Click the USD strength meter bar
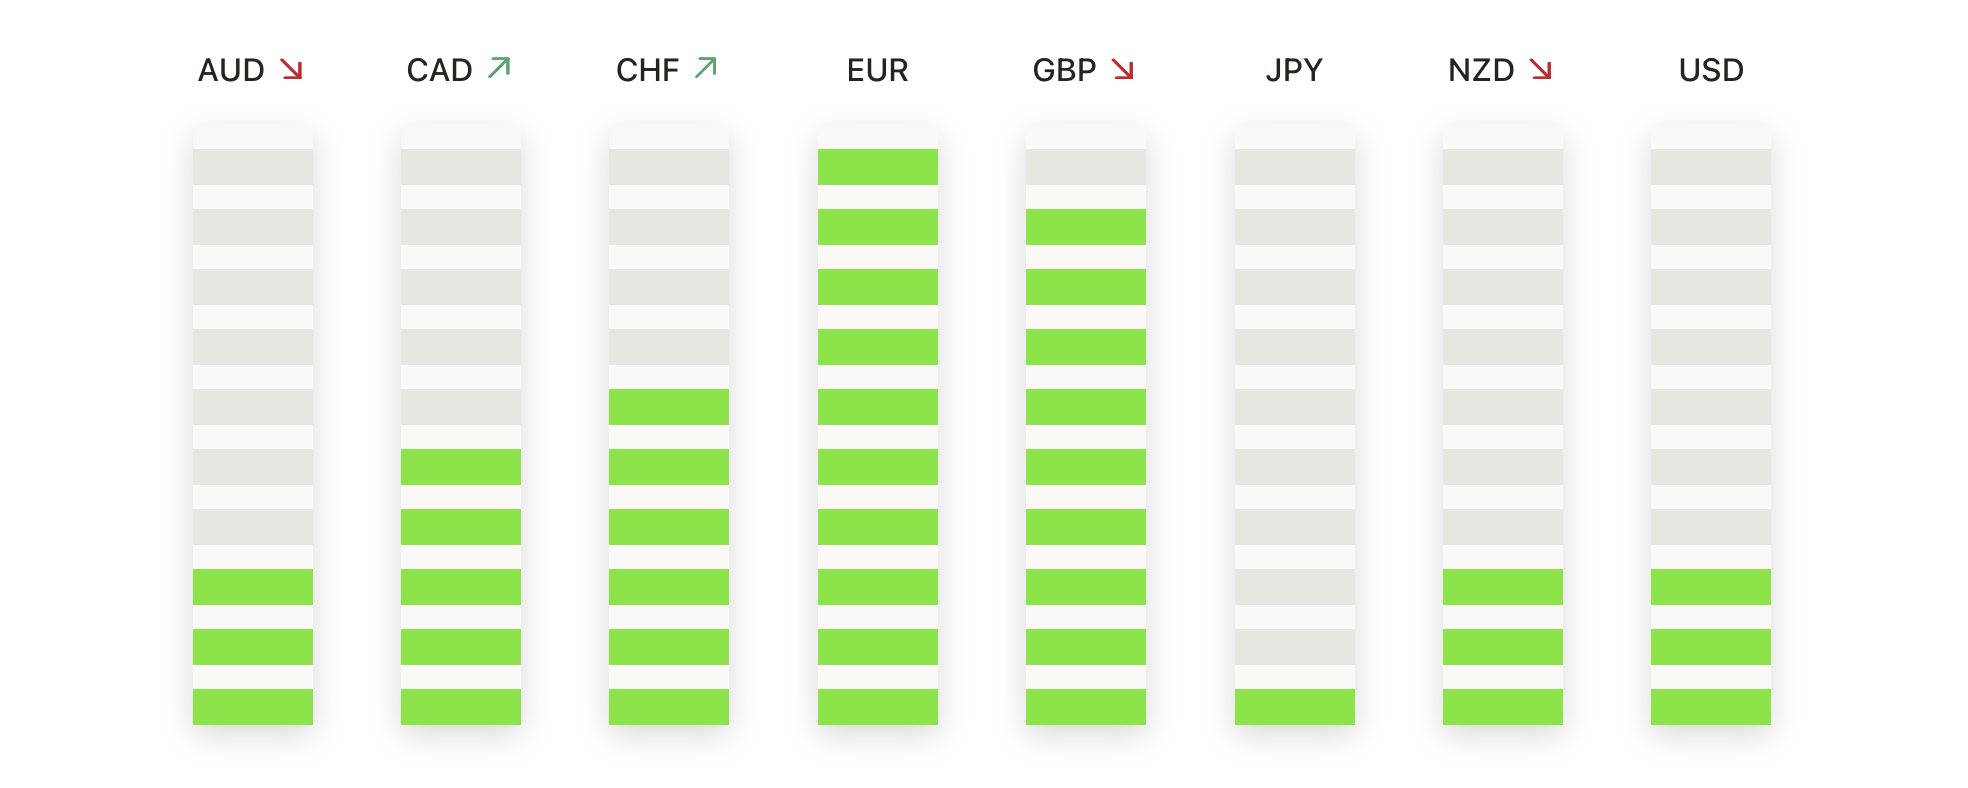 (1711, 426)
